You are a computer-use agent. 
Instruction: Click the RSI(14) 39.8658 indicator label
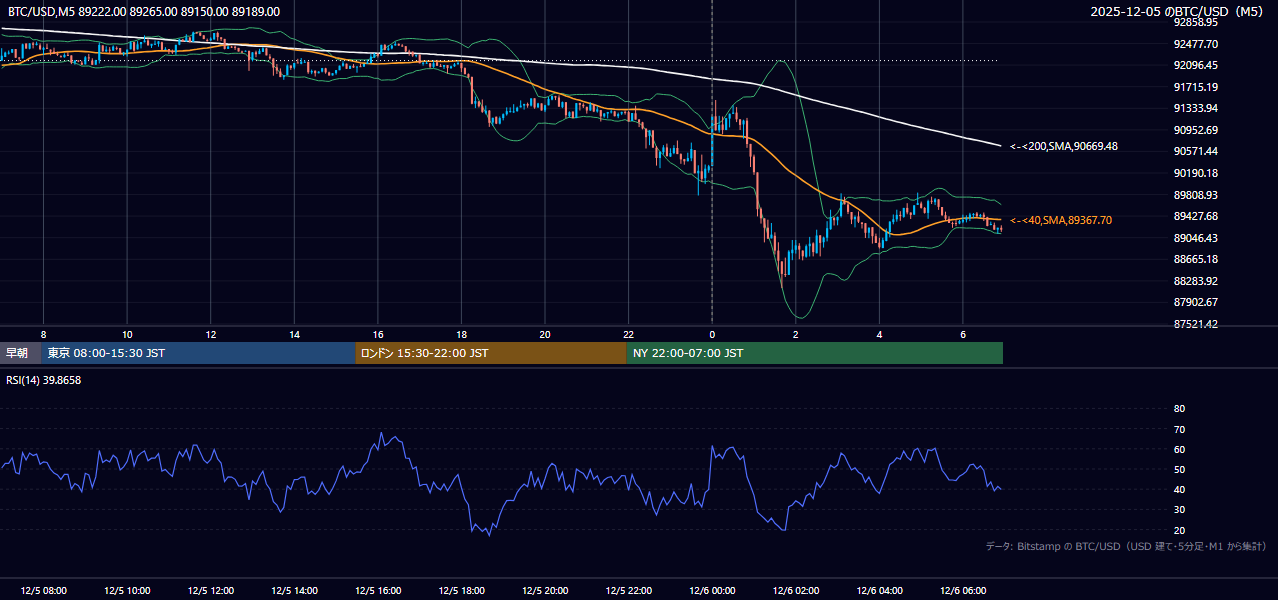click(x=44, y=380)
